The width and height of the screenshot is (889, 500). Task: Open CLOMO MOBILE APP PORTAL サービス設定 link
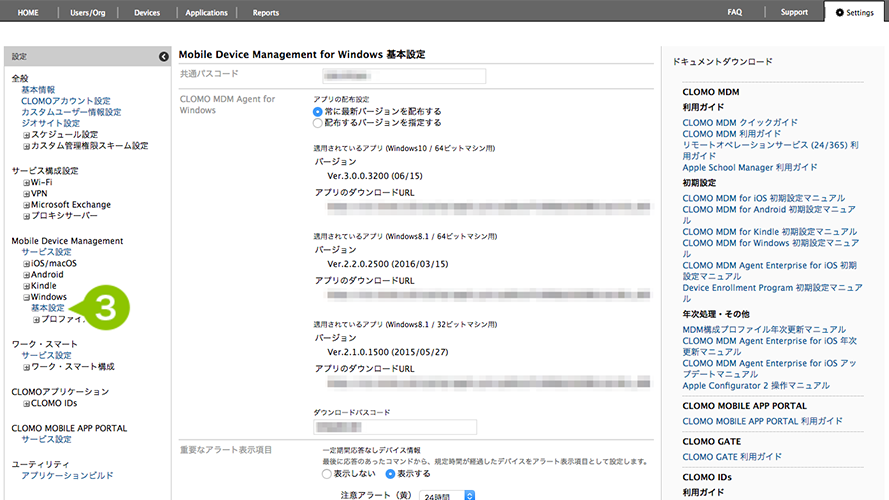(x=46, y=439)
